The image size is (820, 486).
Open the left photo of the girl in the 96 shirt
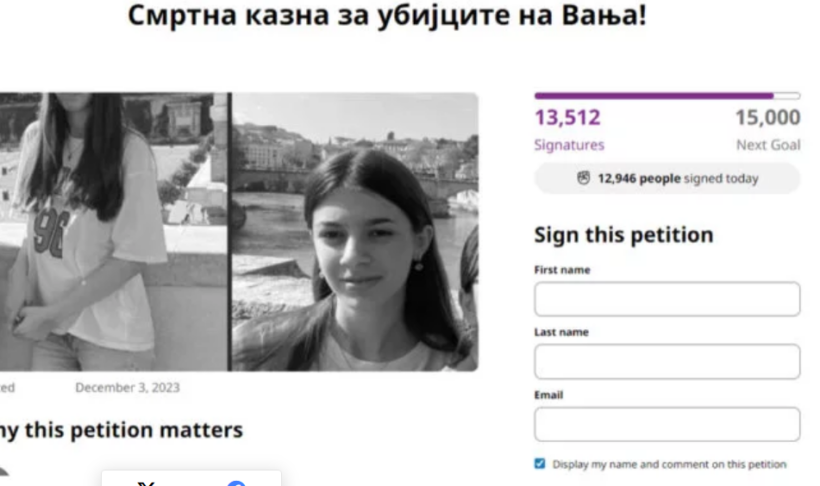point(113,232)
